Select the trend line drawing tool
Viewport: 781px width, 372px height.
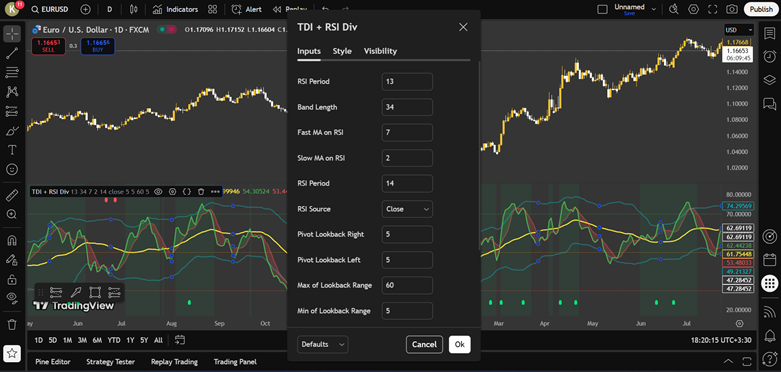pyautogui.click(x=12, y=53)
